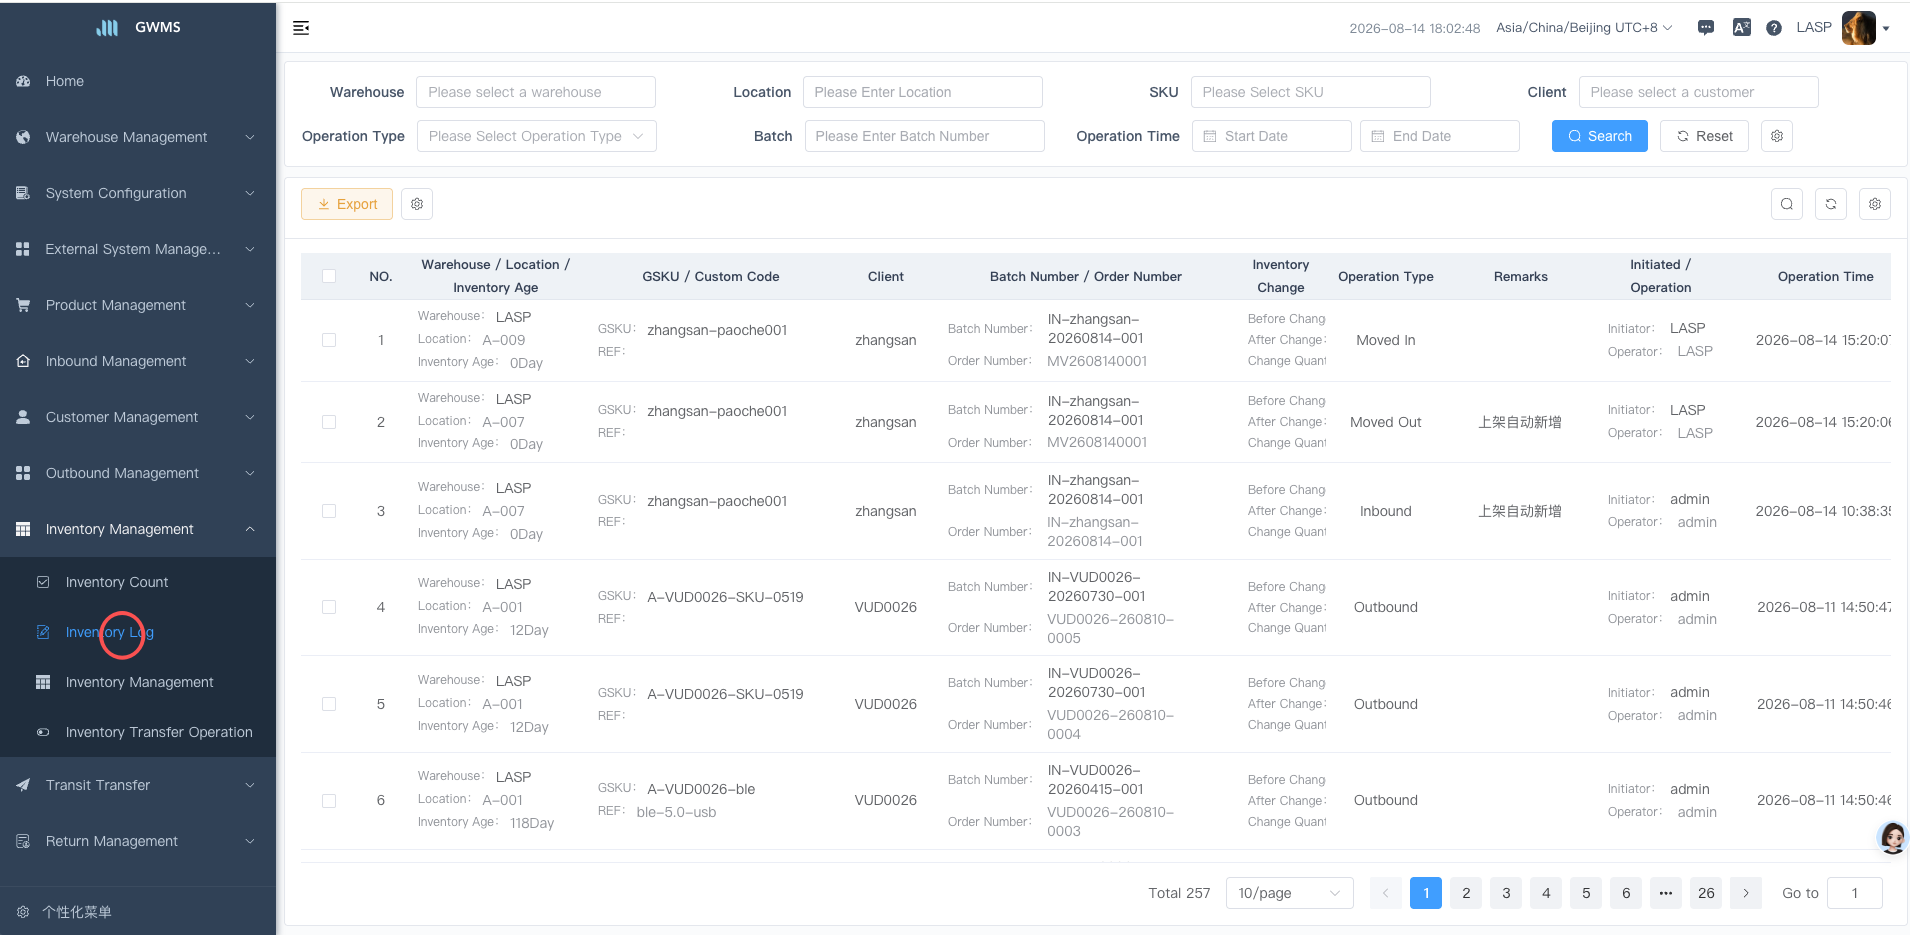Screen dimensions: 1910x935
Task: Click the Return Management icon
Action: pyautogui.click(x=23, y=841)
